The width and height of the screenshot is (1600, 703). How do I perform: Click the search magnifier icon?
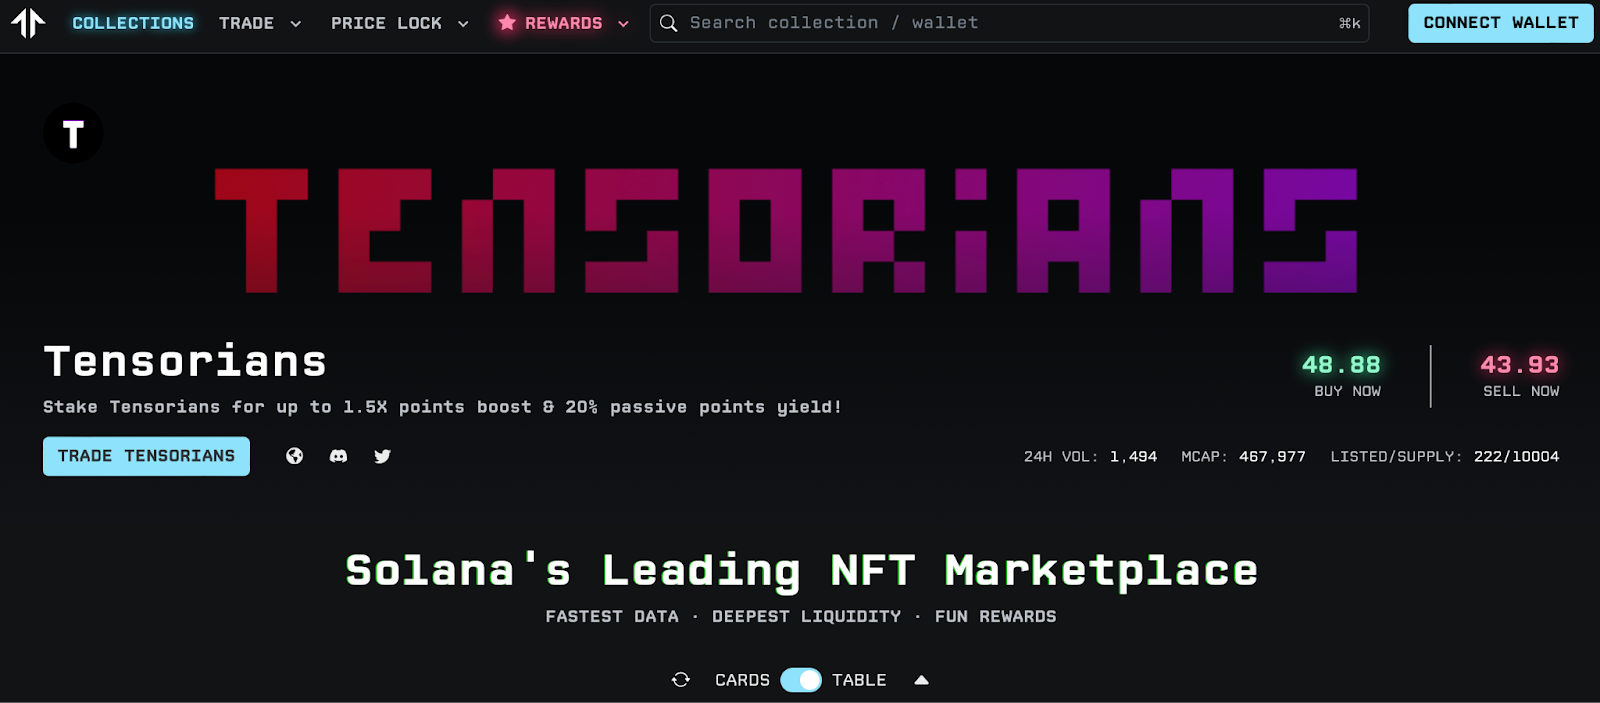coord(668,23)
